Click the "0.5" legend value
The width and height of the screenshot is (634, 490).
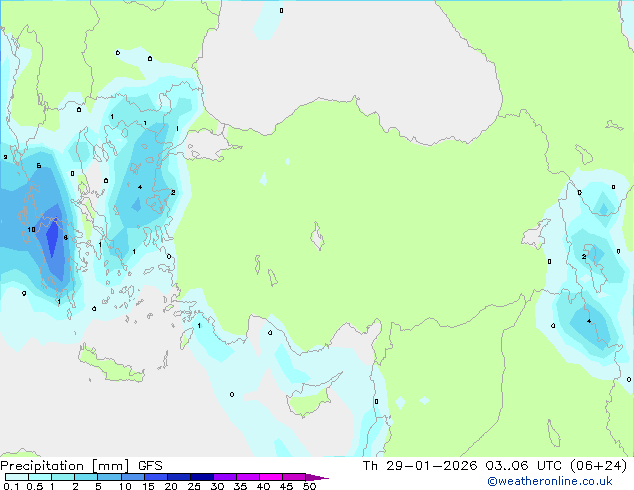34,486
